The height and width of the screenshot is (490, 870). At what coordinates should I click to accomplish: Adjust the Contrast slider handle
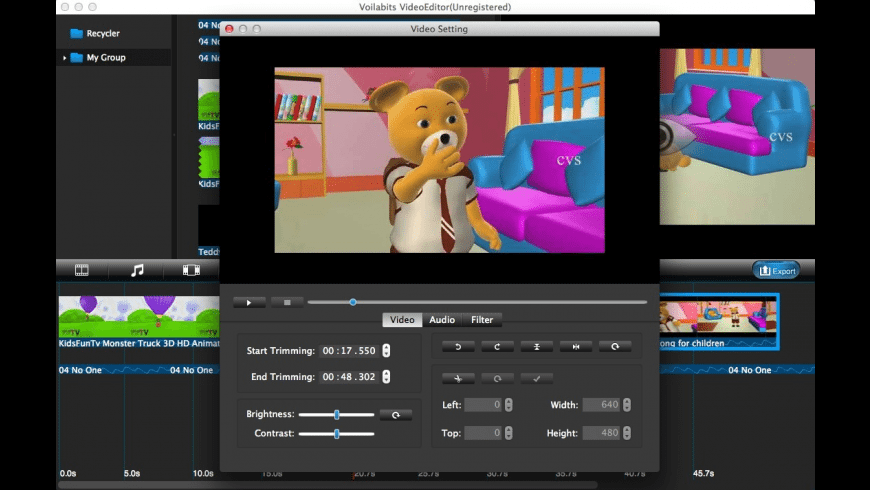(x=337, y=433)
